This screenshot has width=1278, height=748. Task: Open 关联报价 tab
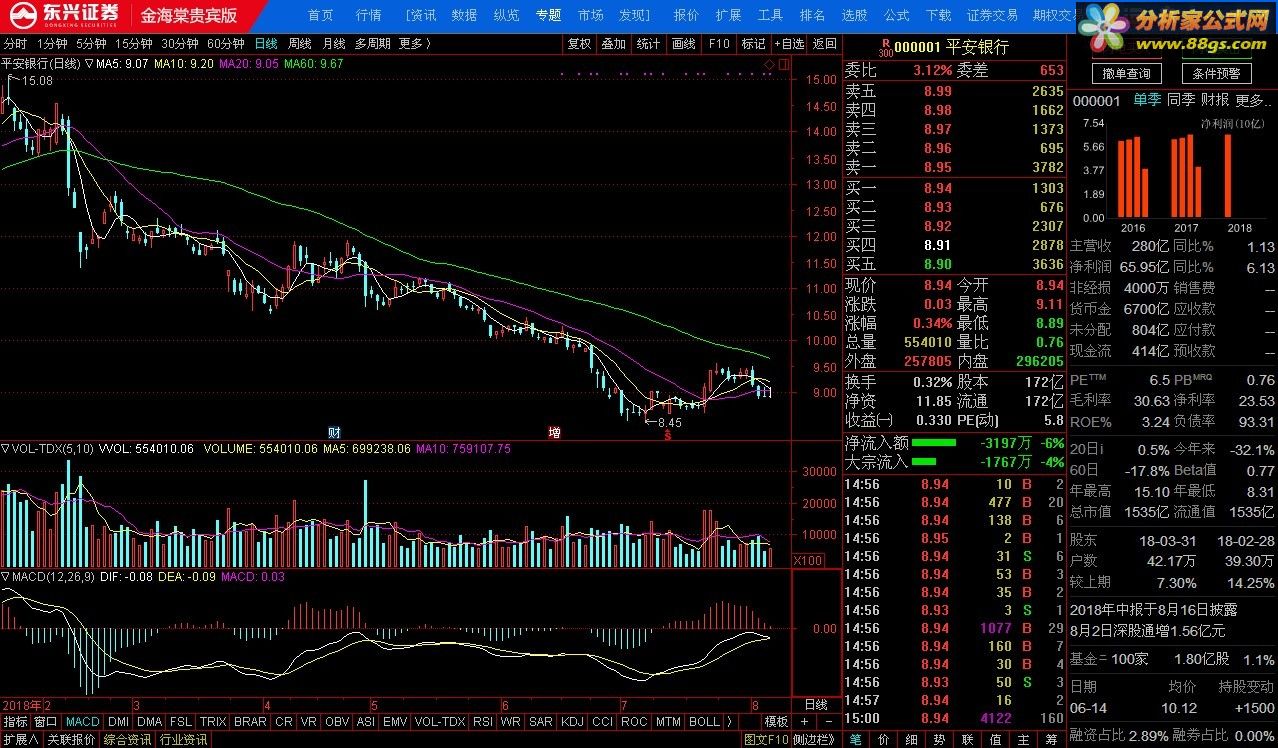coord(71,740)
